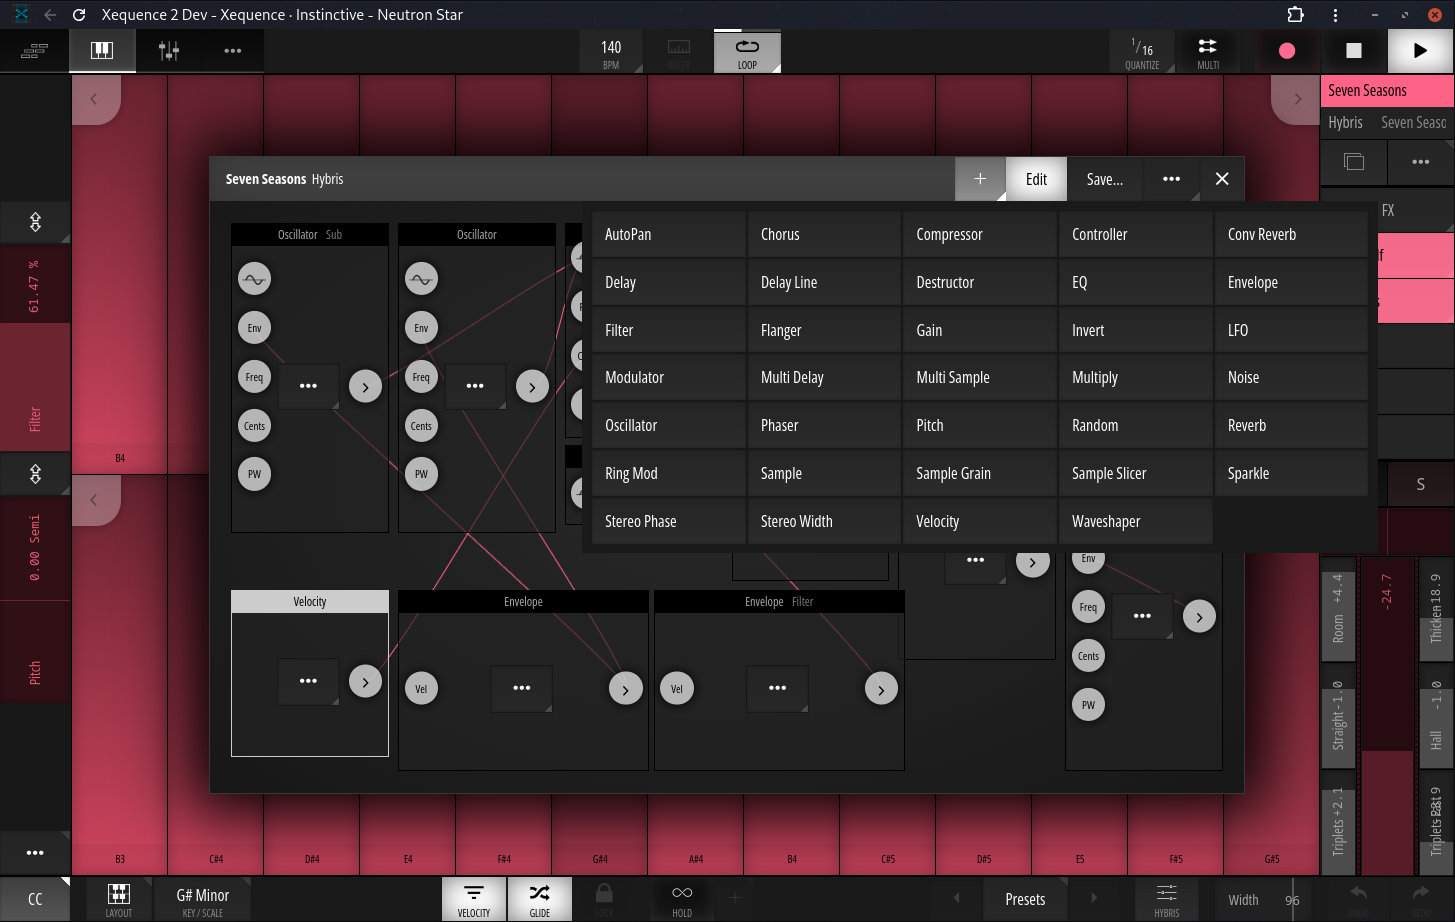
Task: Open the mixer sliders view
Action: (x=169, y=51)
